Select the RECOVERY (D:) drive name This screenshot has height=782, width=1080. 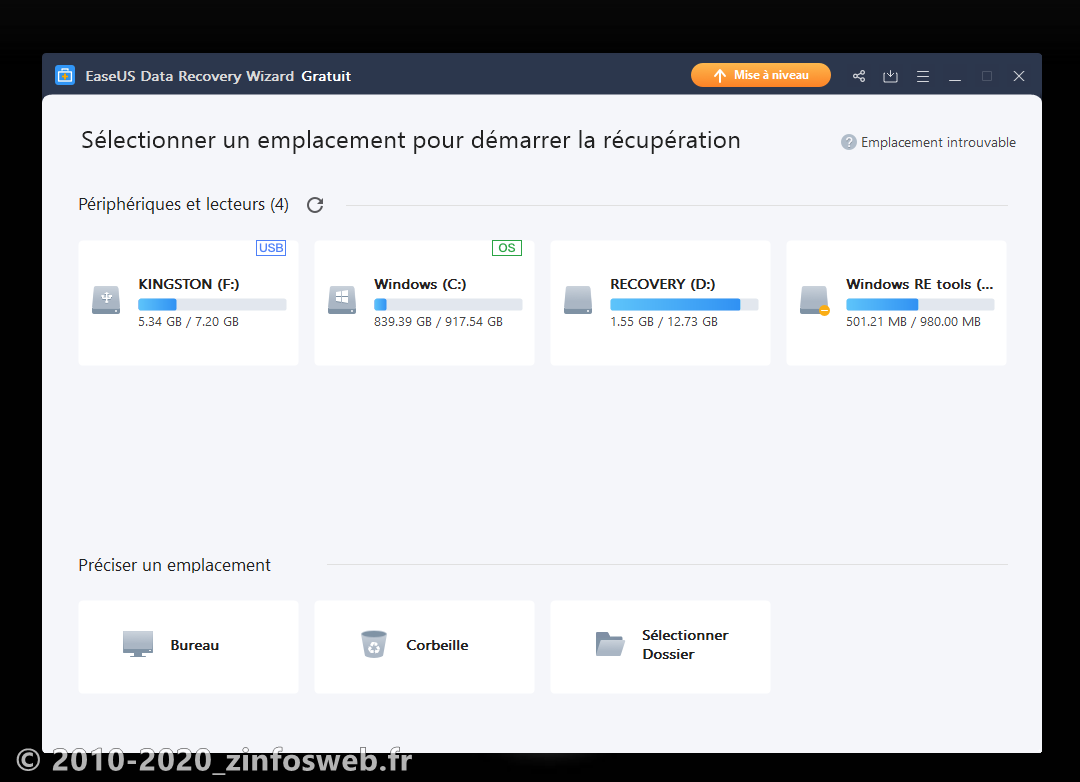click(x=663, y=284)
